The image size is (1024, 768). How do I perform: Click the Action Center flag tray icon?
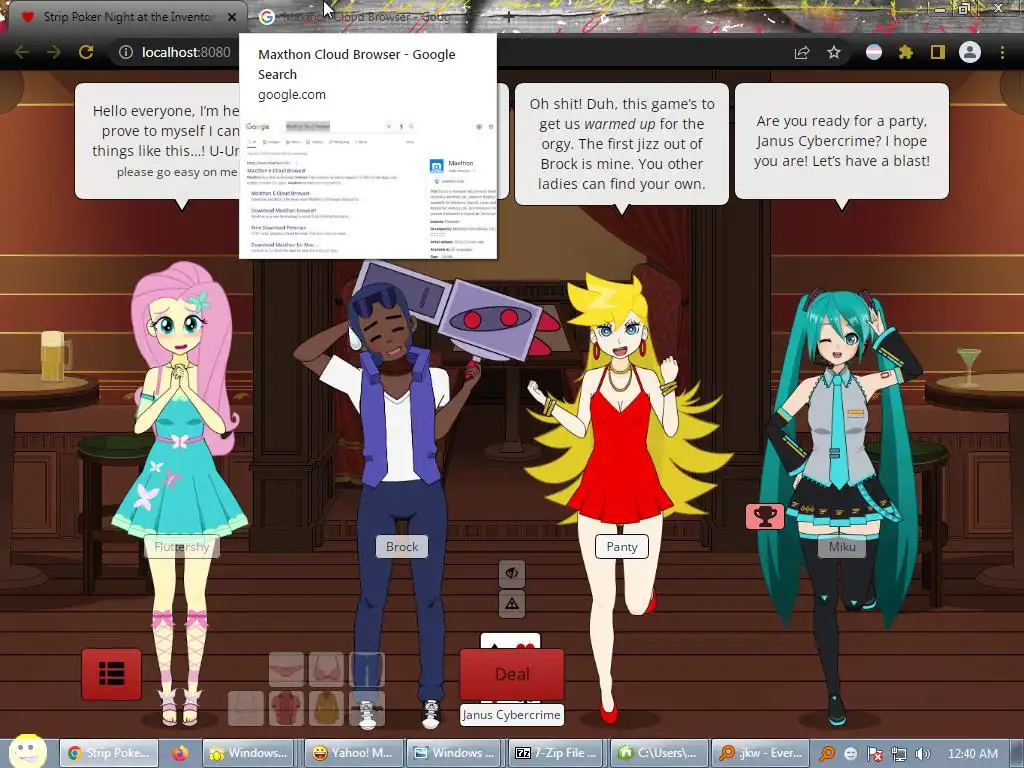(875, 754)
